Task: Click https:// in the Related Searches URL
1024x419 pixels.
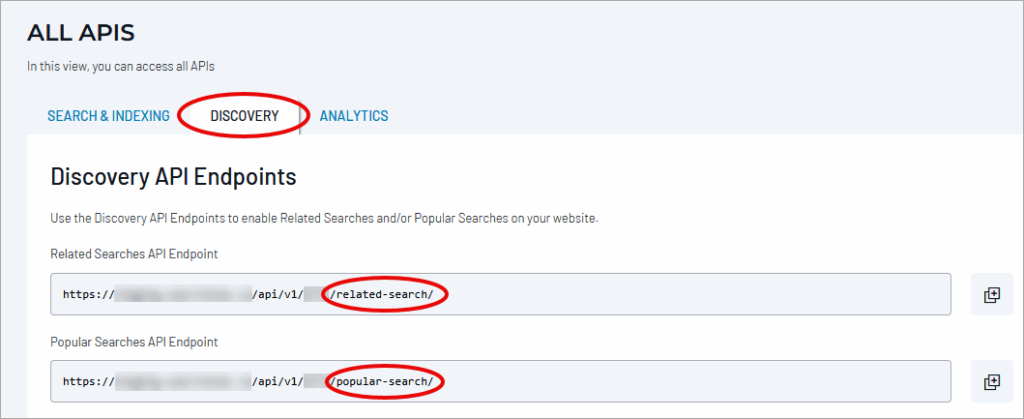Action: point(87,295)
